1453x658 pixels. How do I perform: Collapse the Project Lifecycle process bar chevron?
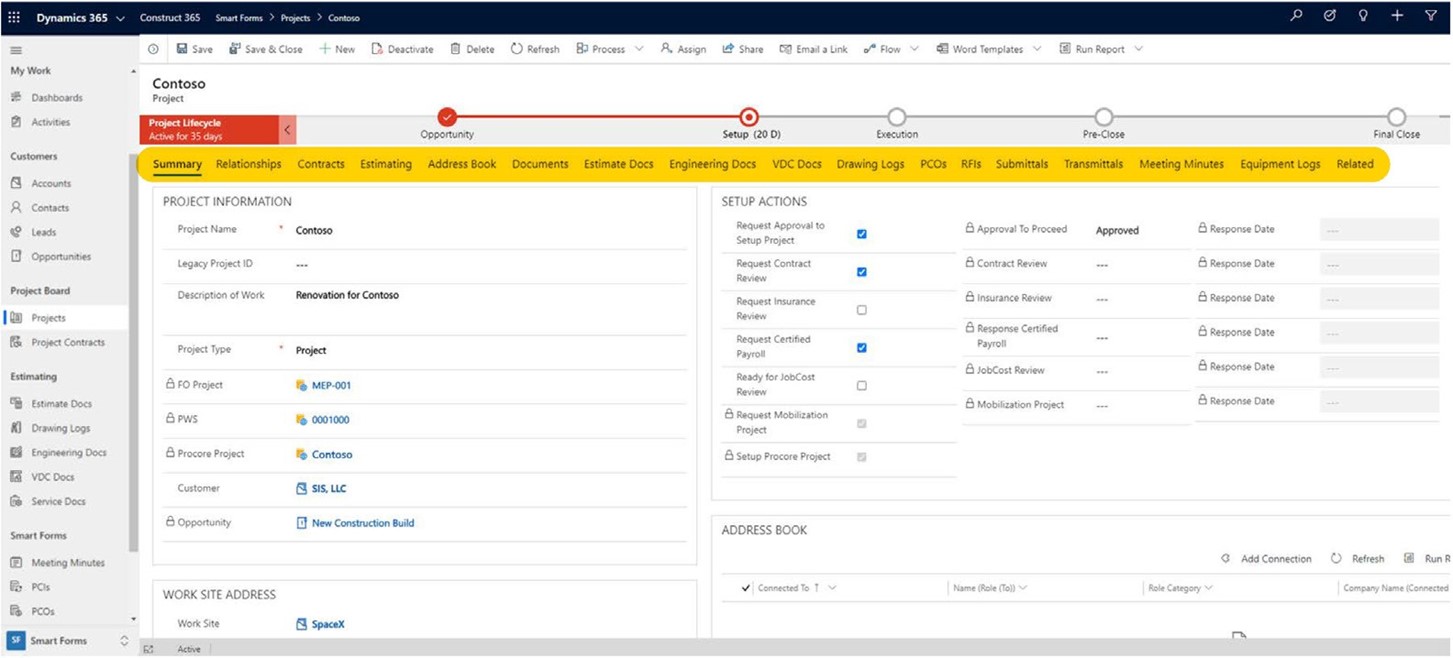288,130
